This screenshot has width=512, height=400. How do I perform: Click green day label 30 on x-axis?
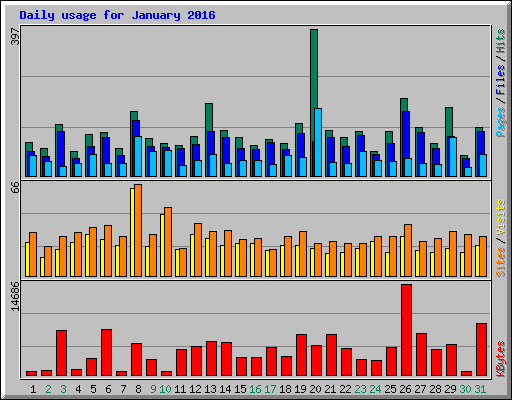(x=465, y=389)
